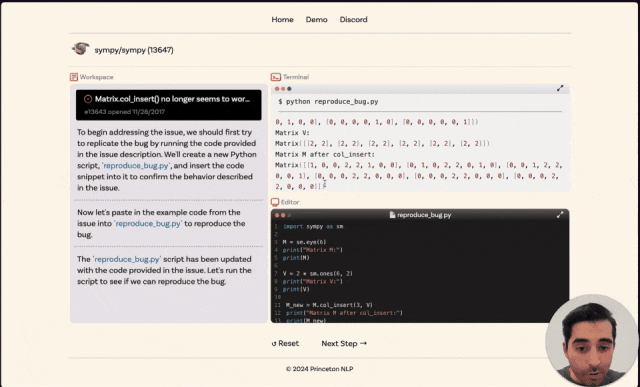
Task: Click the file icon beside reproduce_bug.py title
Action: [x=392, y=215]
